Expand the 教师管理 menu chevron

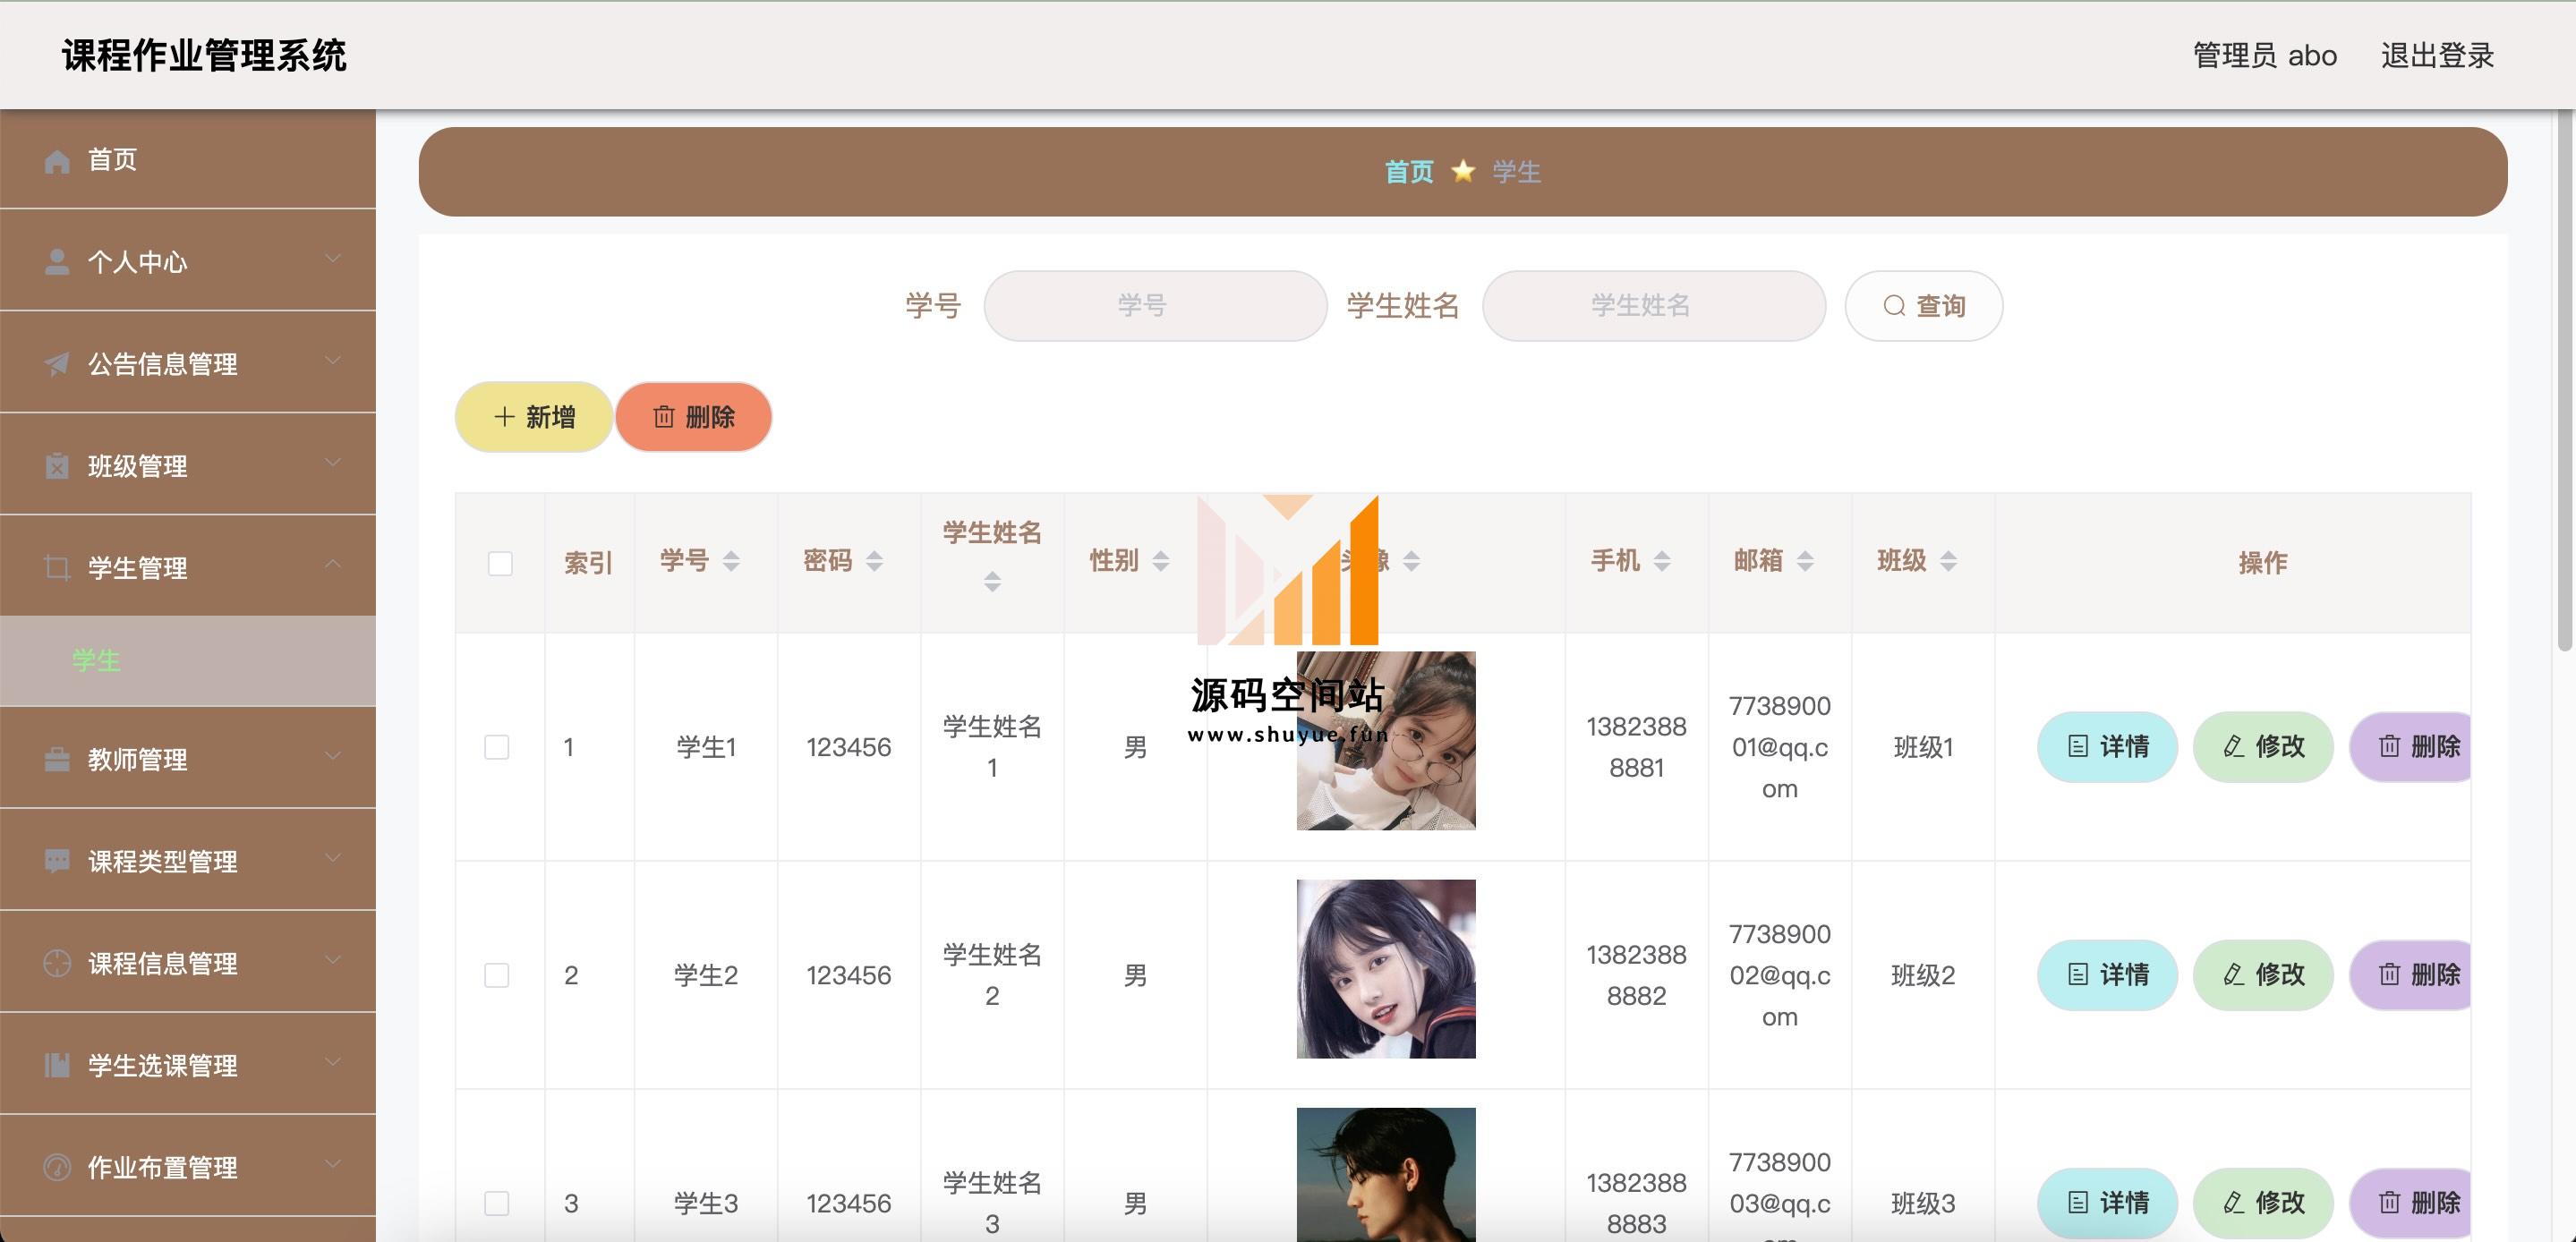point(333,757)
